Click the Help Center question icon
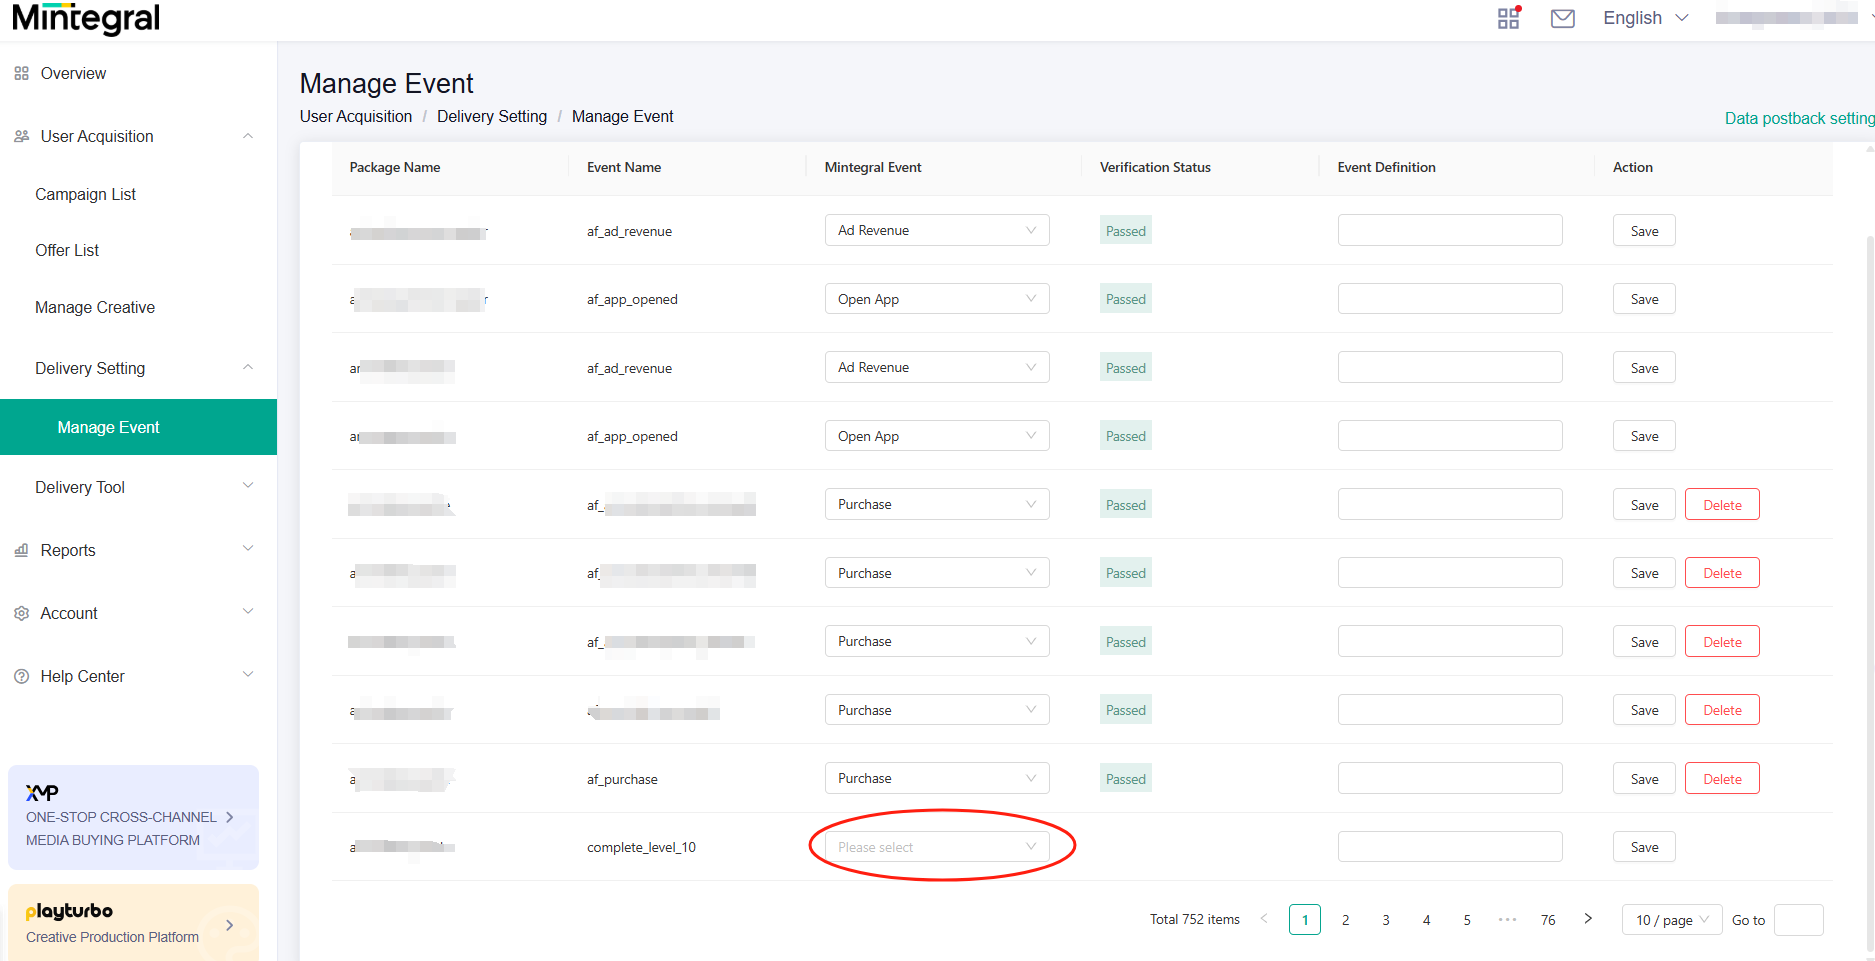The image size is (1875, 961). 21,676
